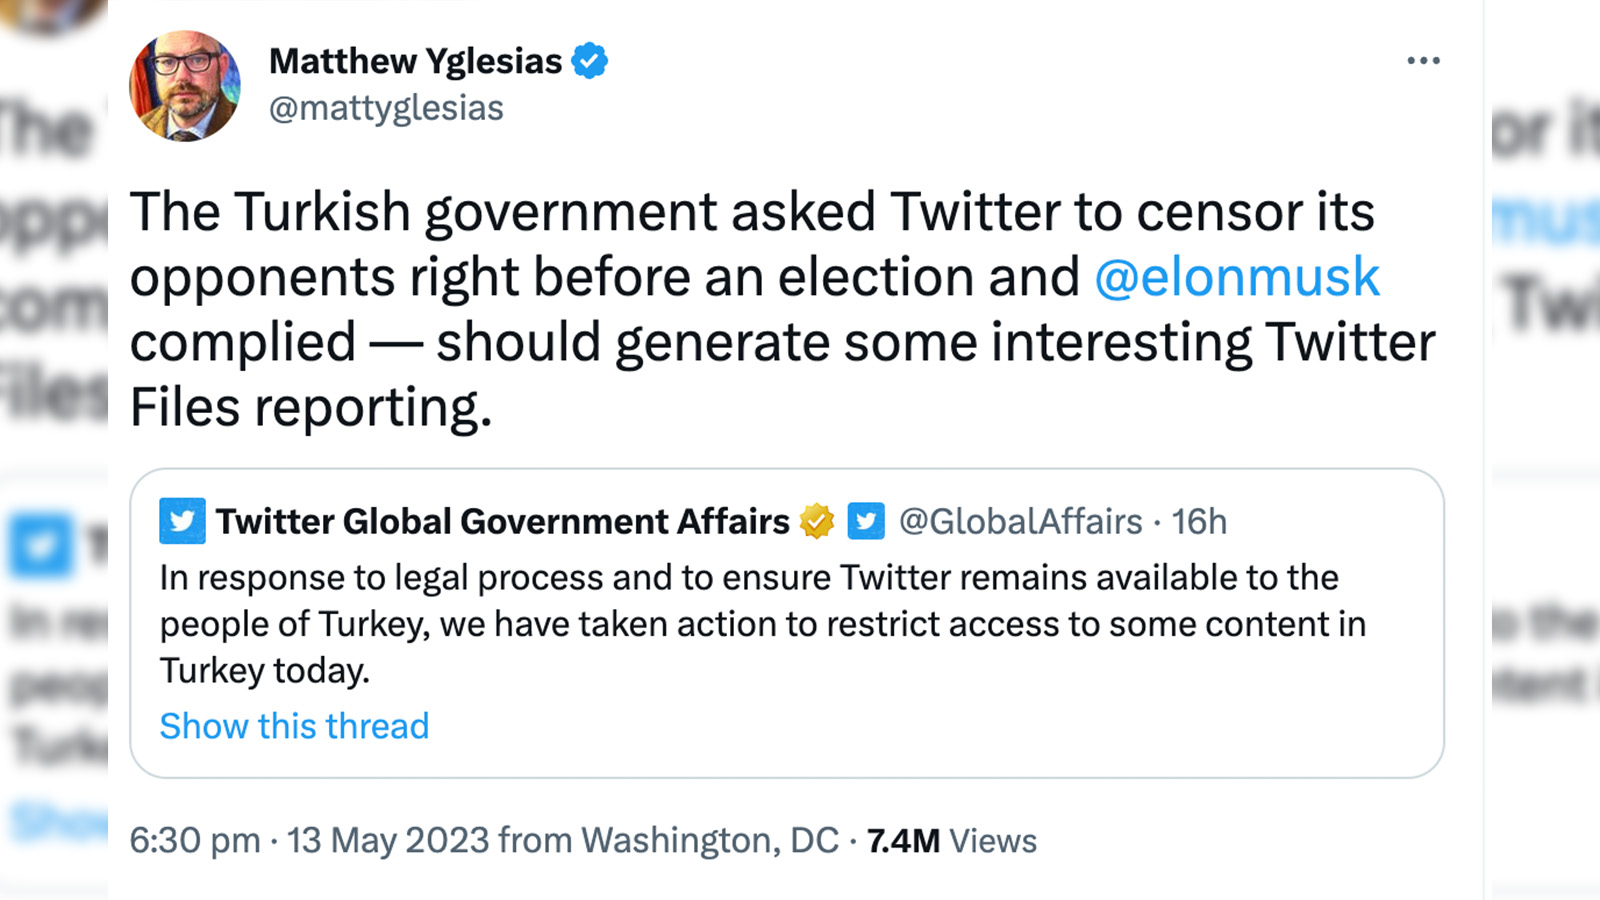Click the quoted tweet text about Turkey

click(x=760, y=623)
